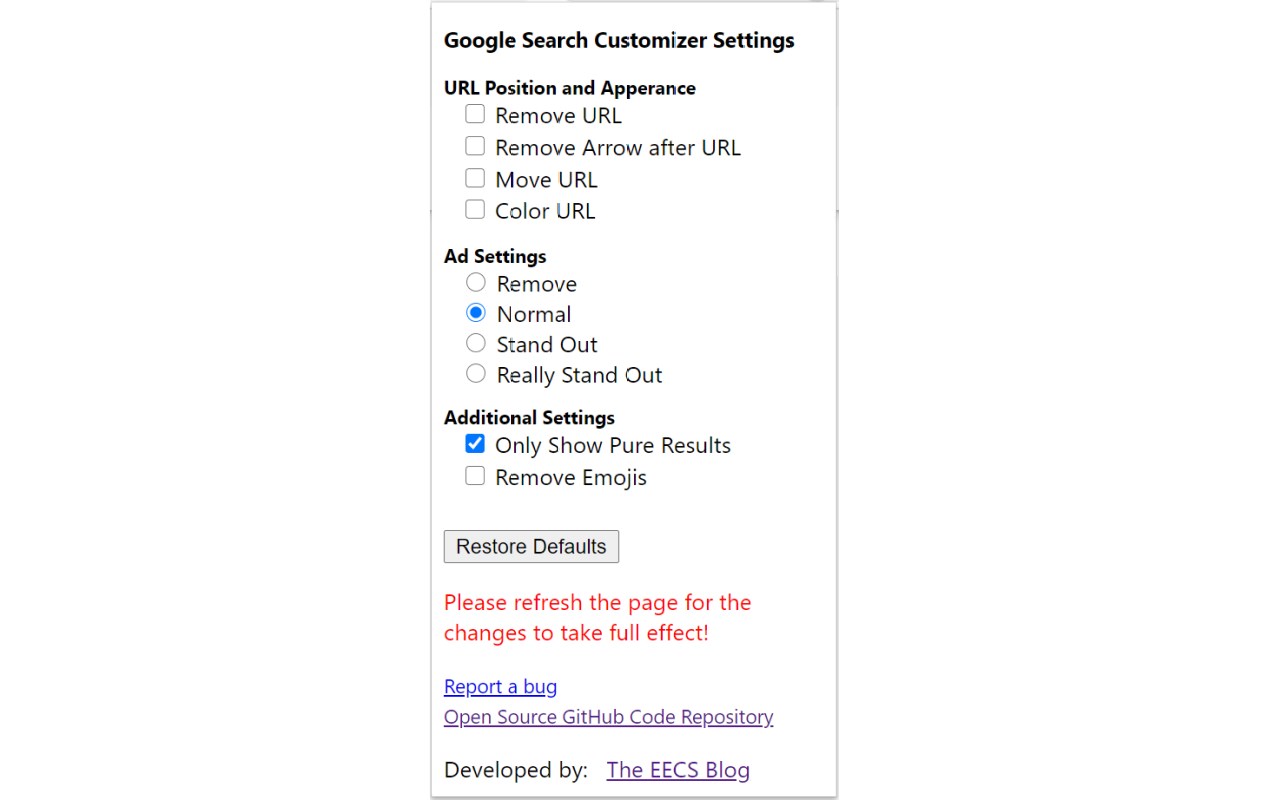Enable the Color URL checkbox

tap(475, 210)
